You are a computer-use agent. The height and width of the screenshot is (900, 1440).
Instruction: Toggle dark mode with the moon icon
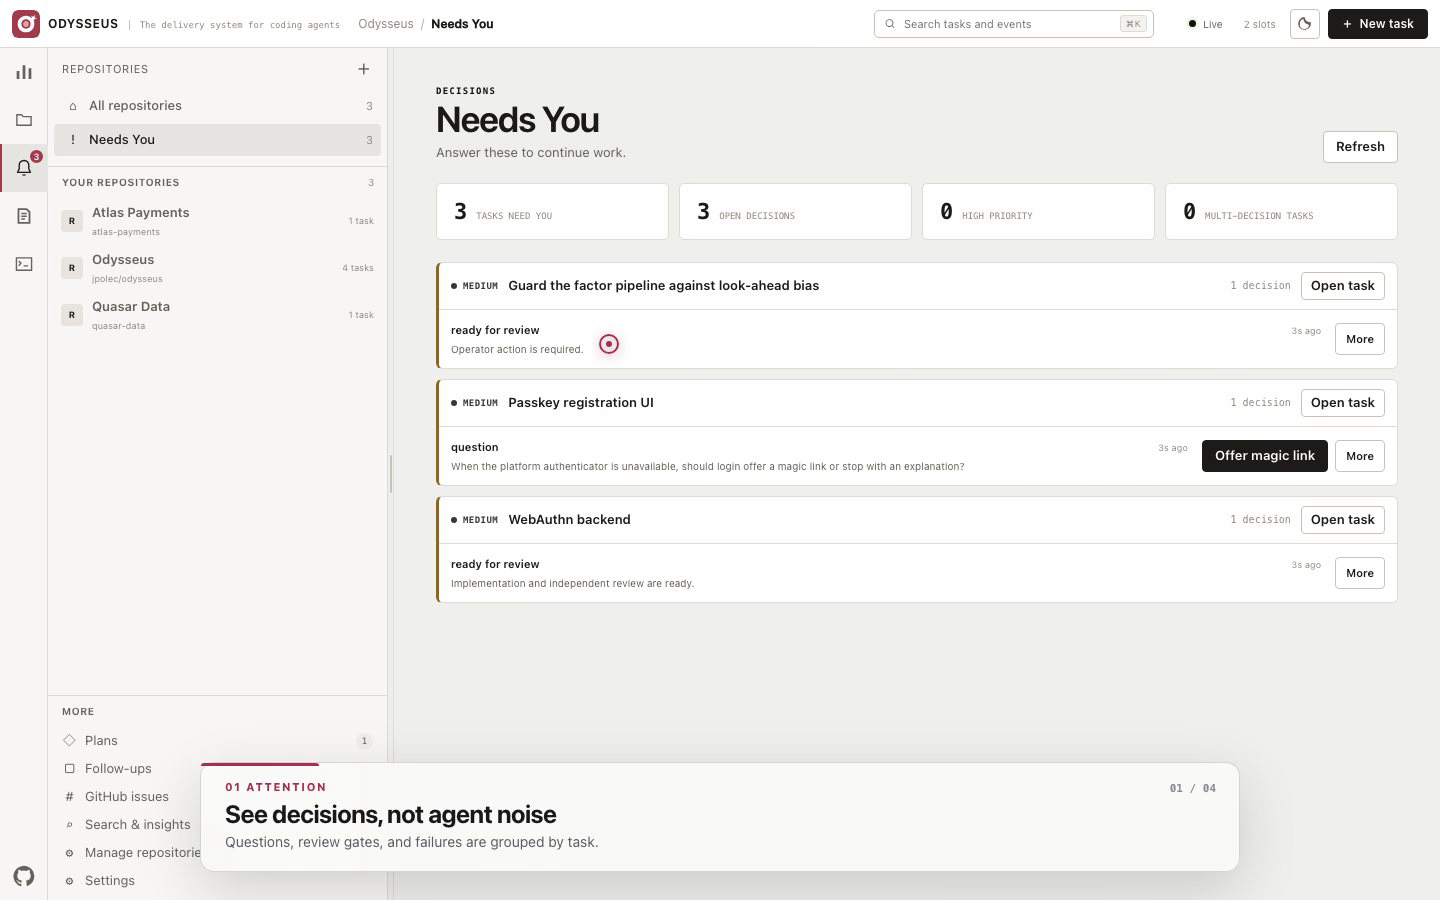pyautogui.click(x=1305, y=24)
